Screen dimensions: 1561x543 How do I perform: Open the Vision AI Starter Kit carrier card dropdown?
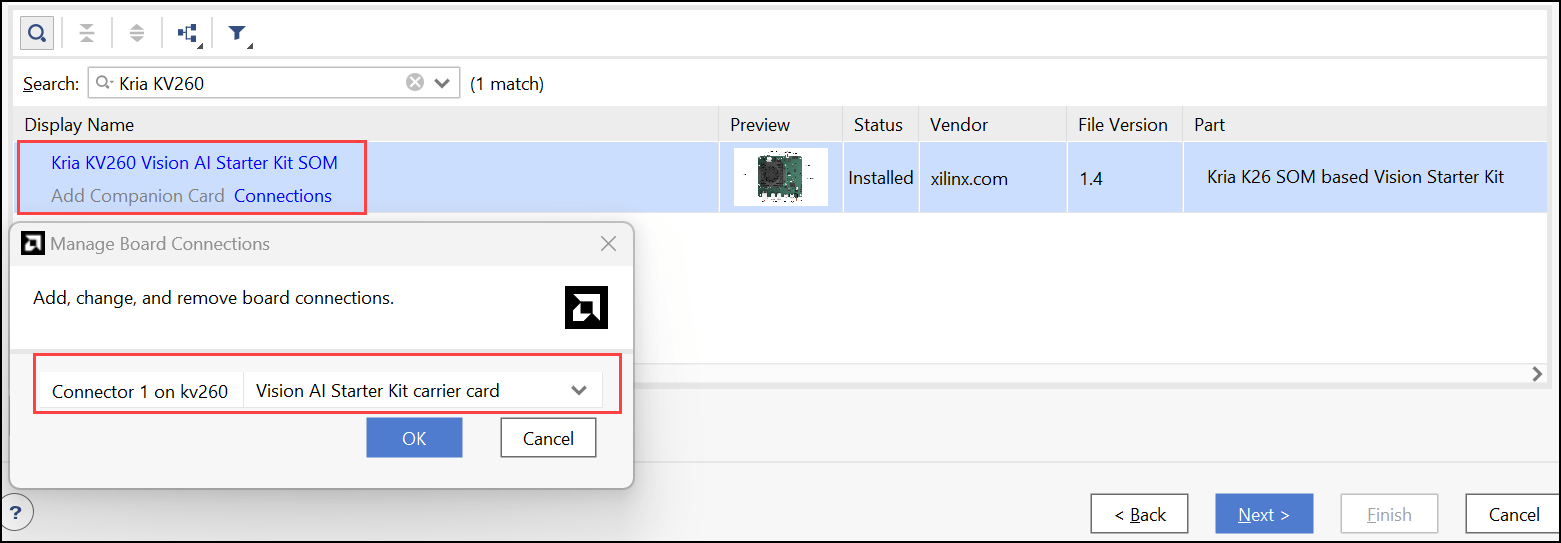point(578,391)
